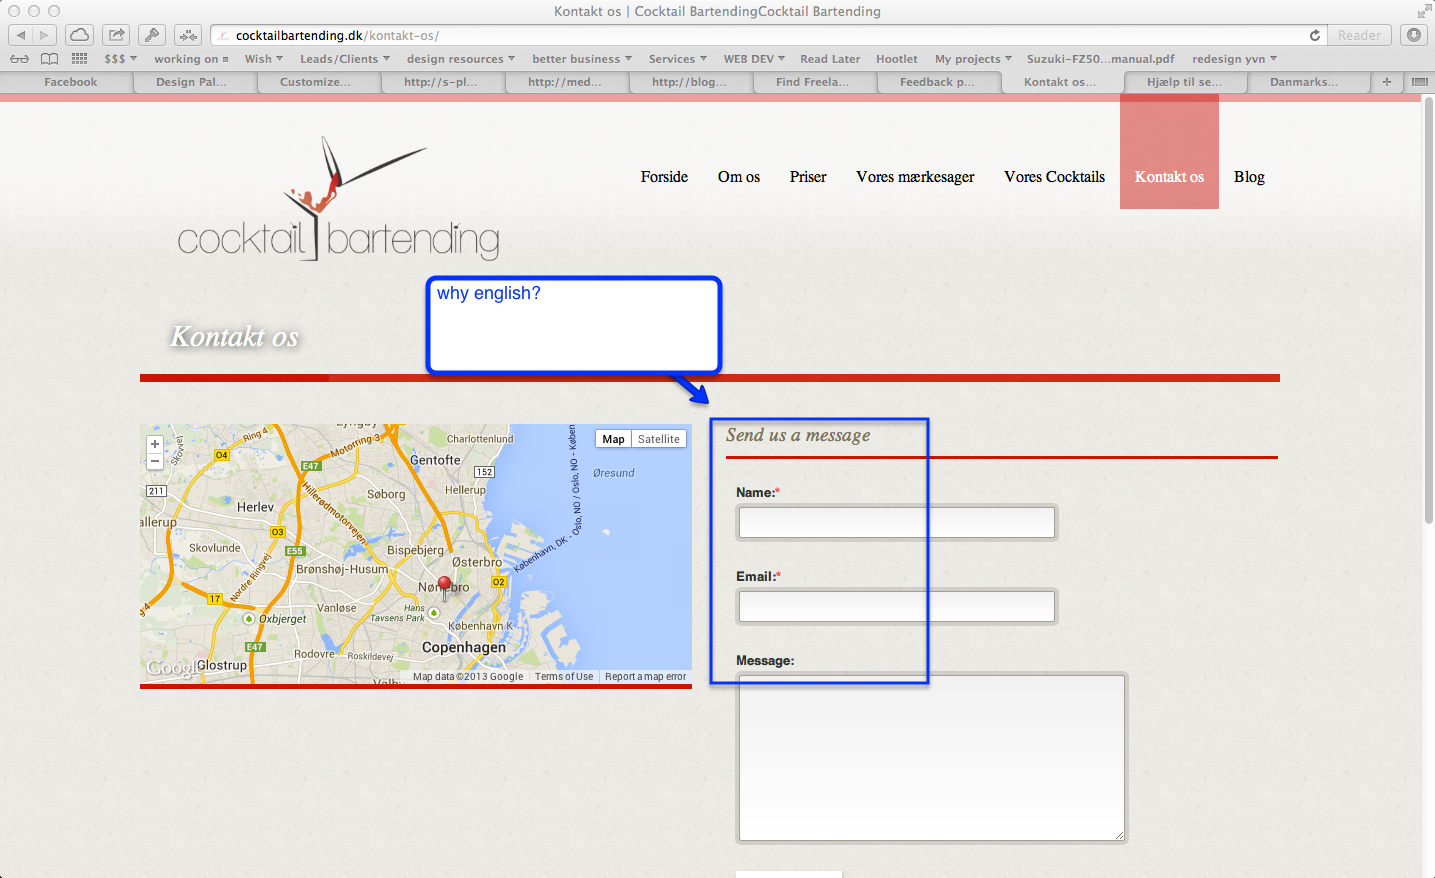
Task: Open Reading List glasses icon
Action: pyautogui.click(x=19, y=59)
